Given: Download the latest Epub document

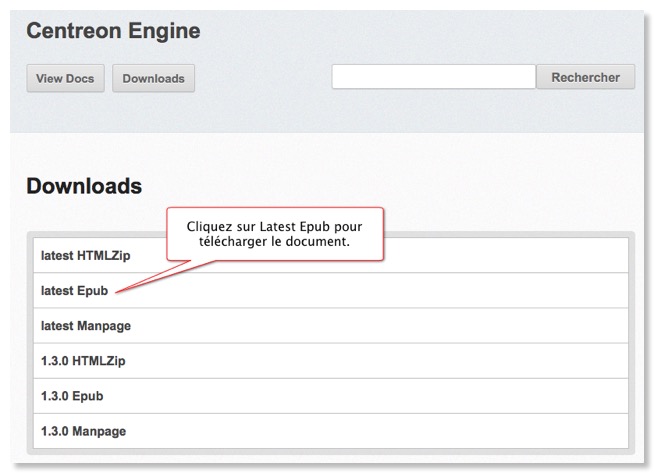Looking at the screenshot, I should (x=74, y=290).
